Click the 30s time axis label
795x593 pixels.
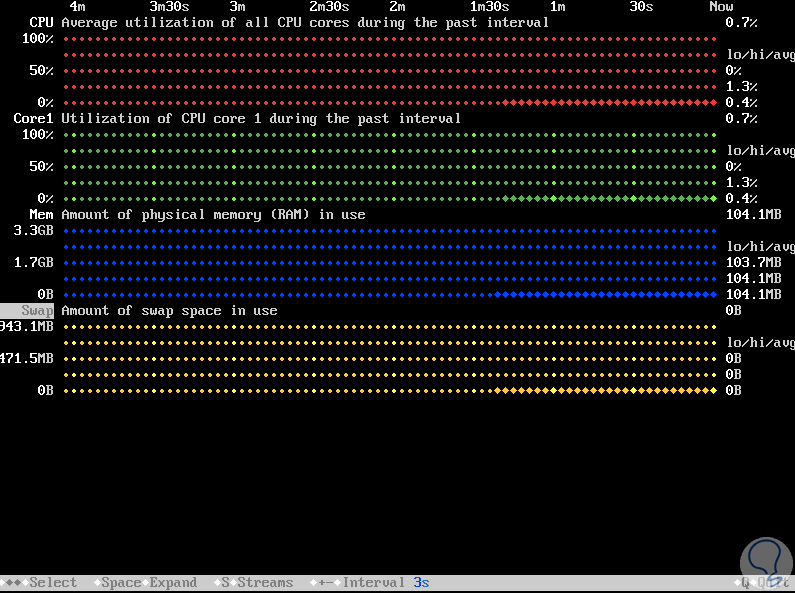pyautogui.click(x=641, y=7)
